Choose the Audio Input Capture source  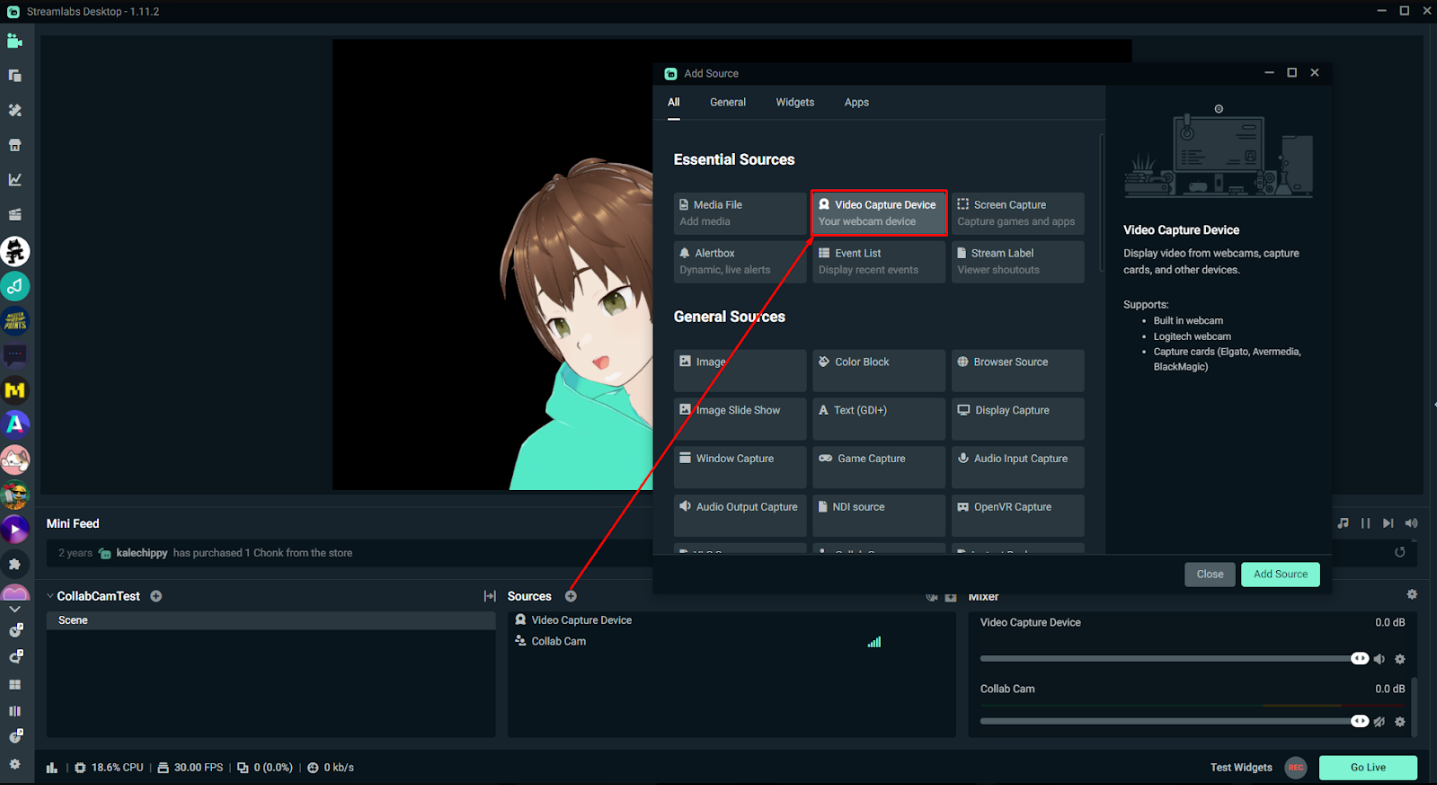coord(1018,467)
